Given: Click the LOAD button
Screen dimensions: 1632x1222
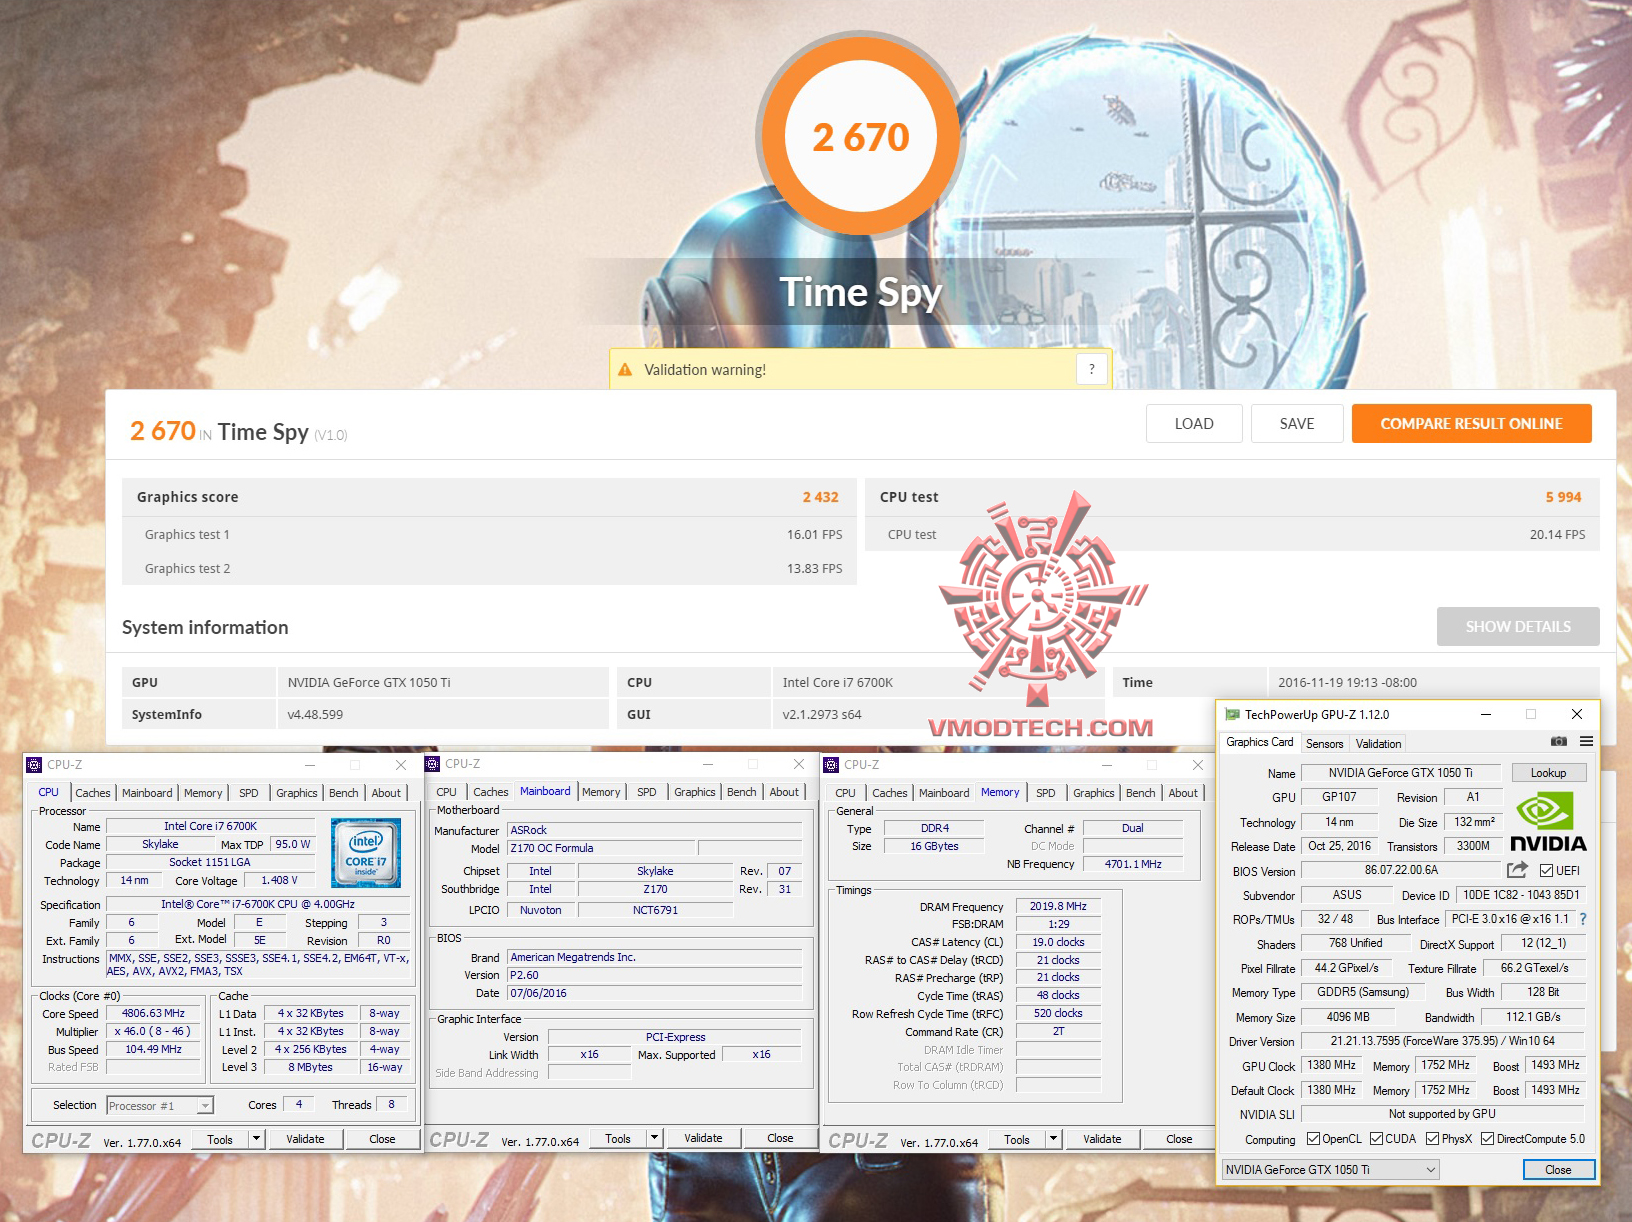Looking at the screenshot, I should click(1194, 423).
